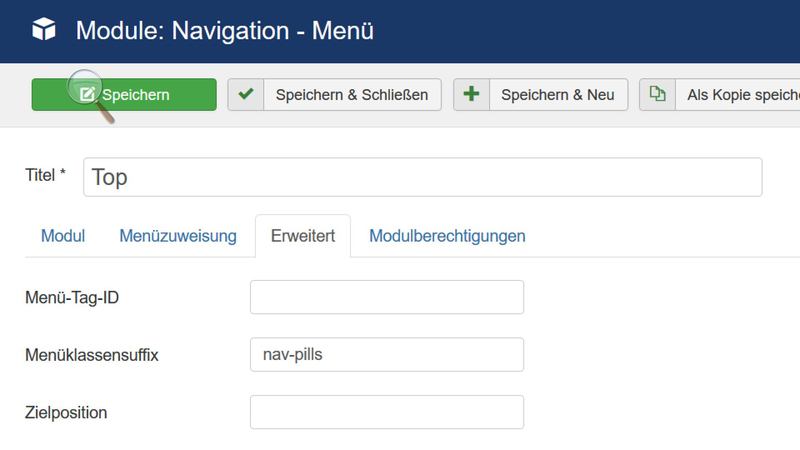Click into the Menü-Tag-ID input field
Viewport: 800px width, 450px height.
[x=386, y=297]
